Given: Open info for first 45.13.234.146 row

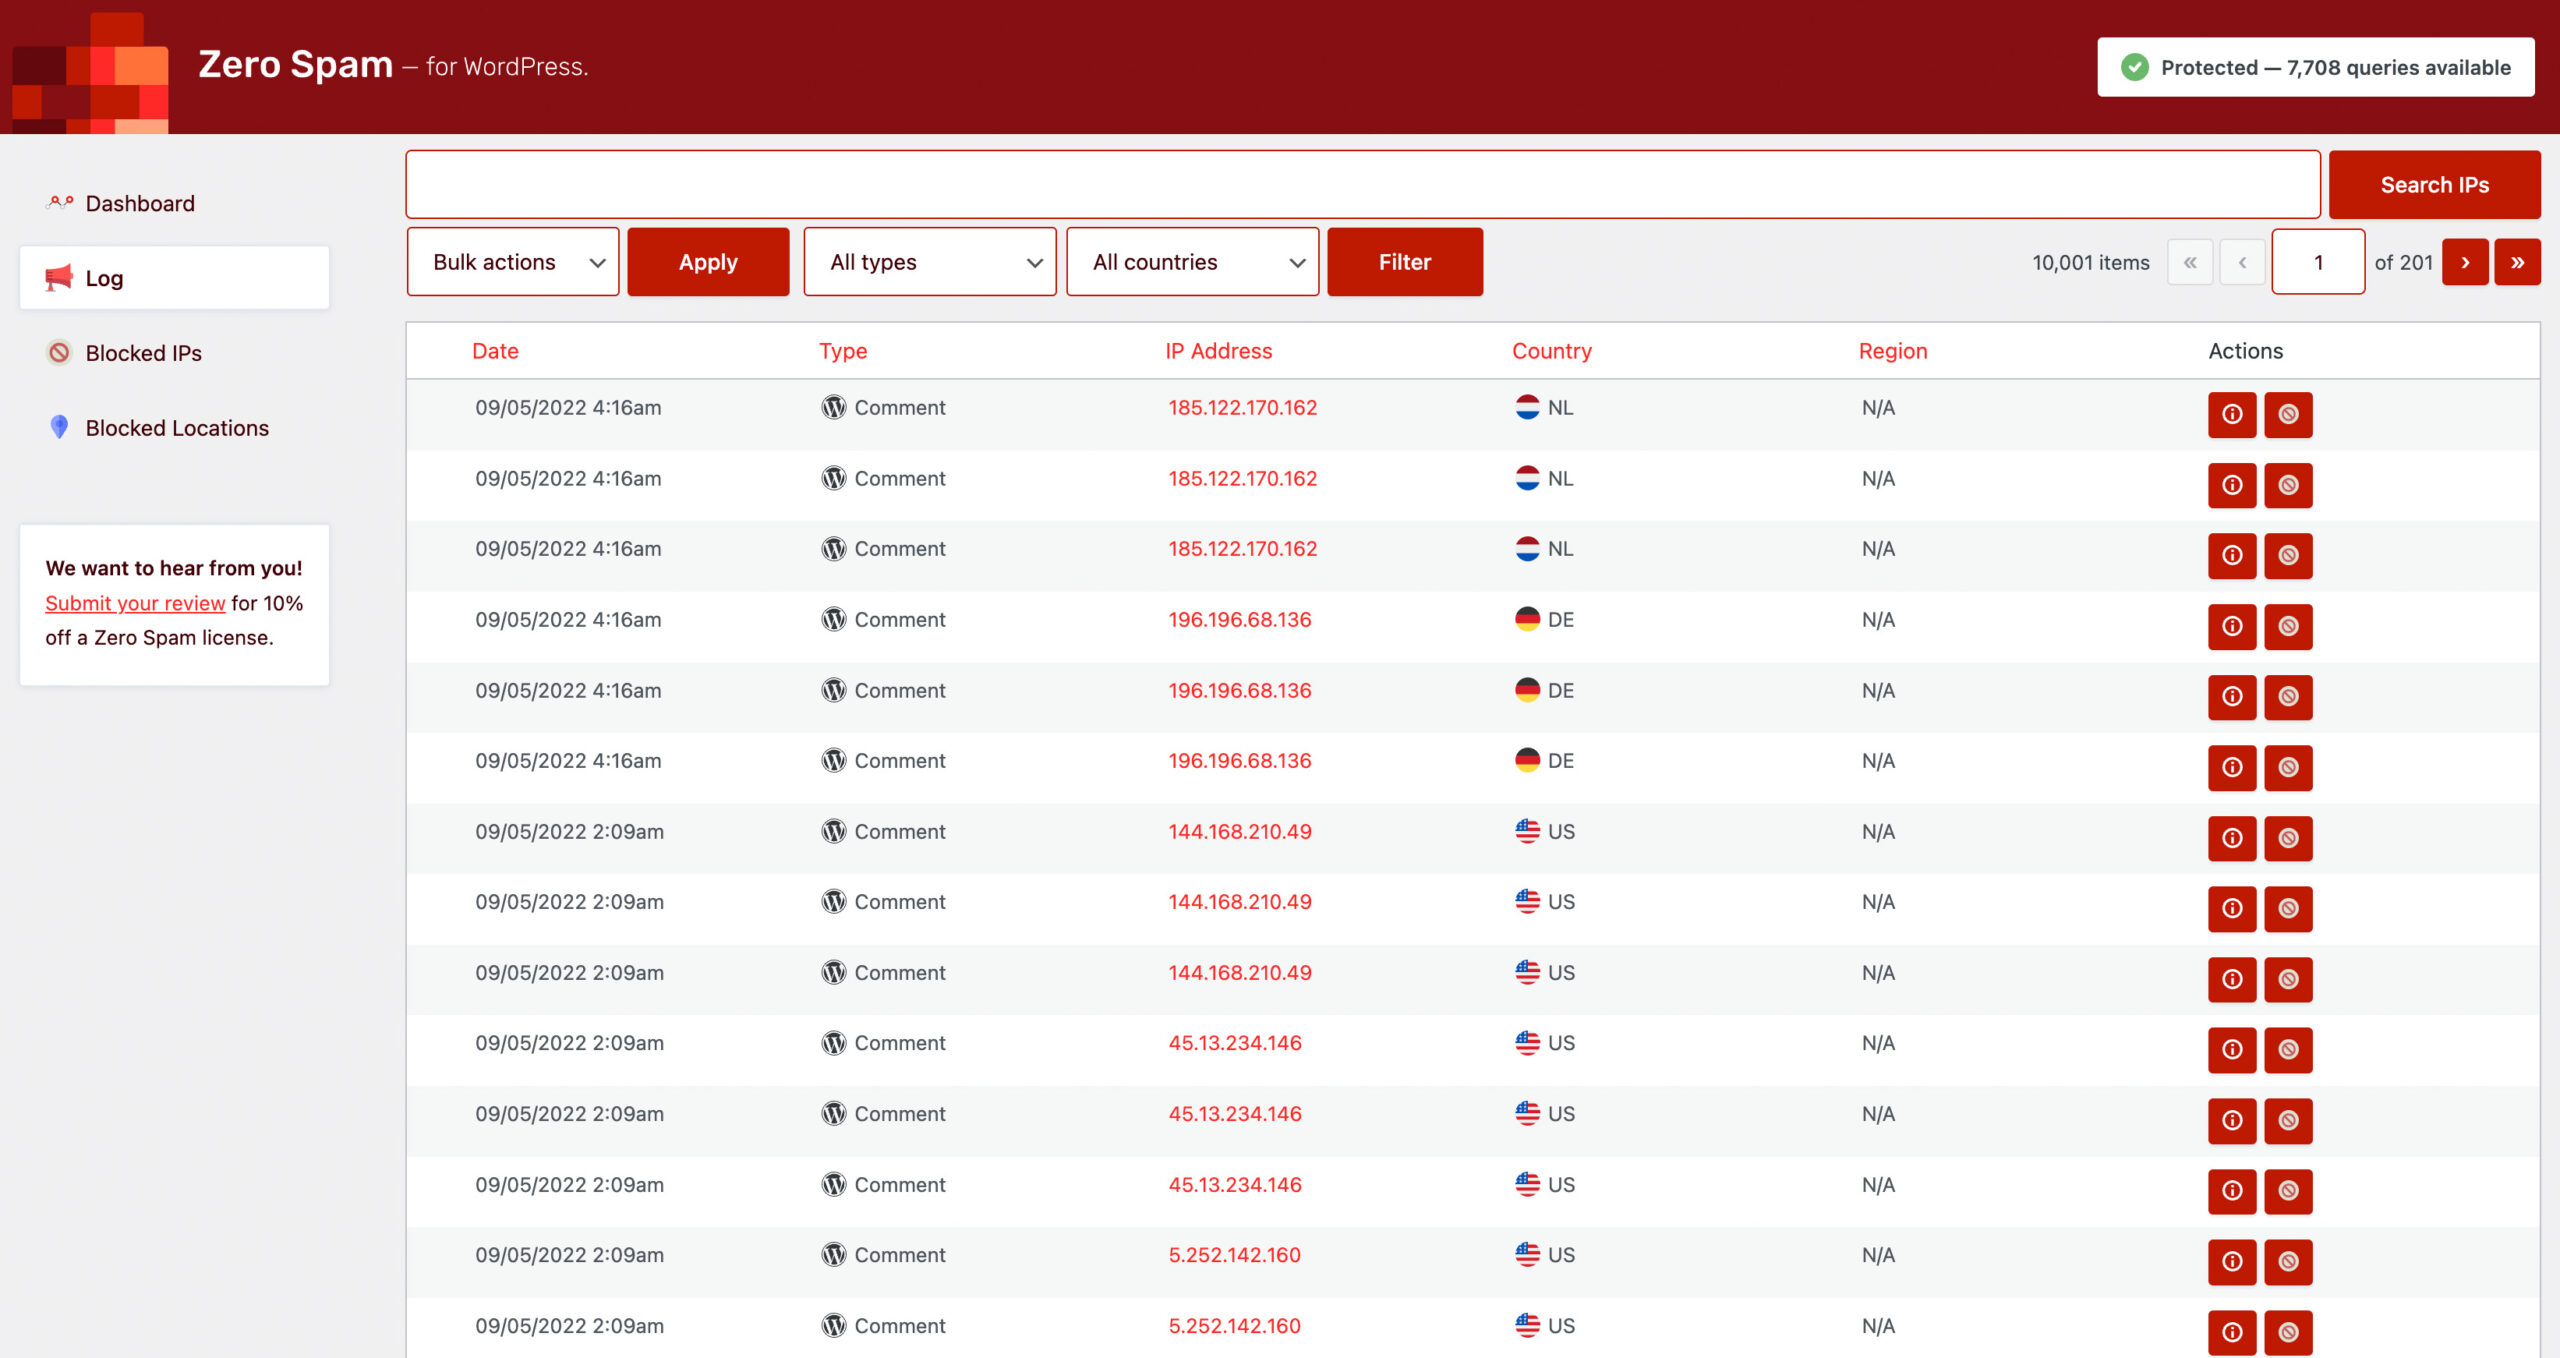Looking at the screenshot, I should (2232, 1049).
